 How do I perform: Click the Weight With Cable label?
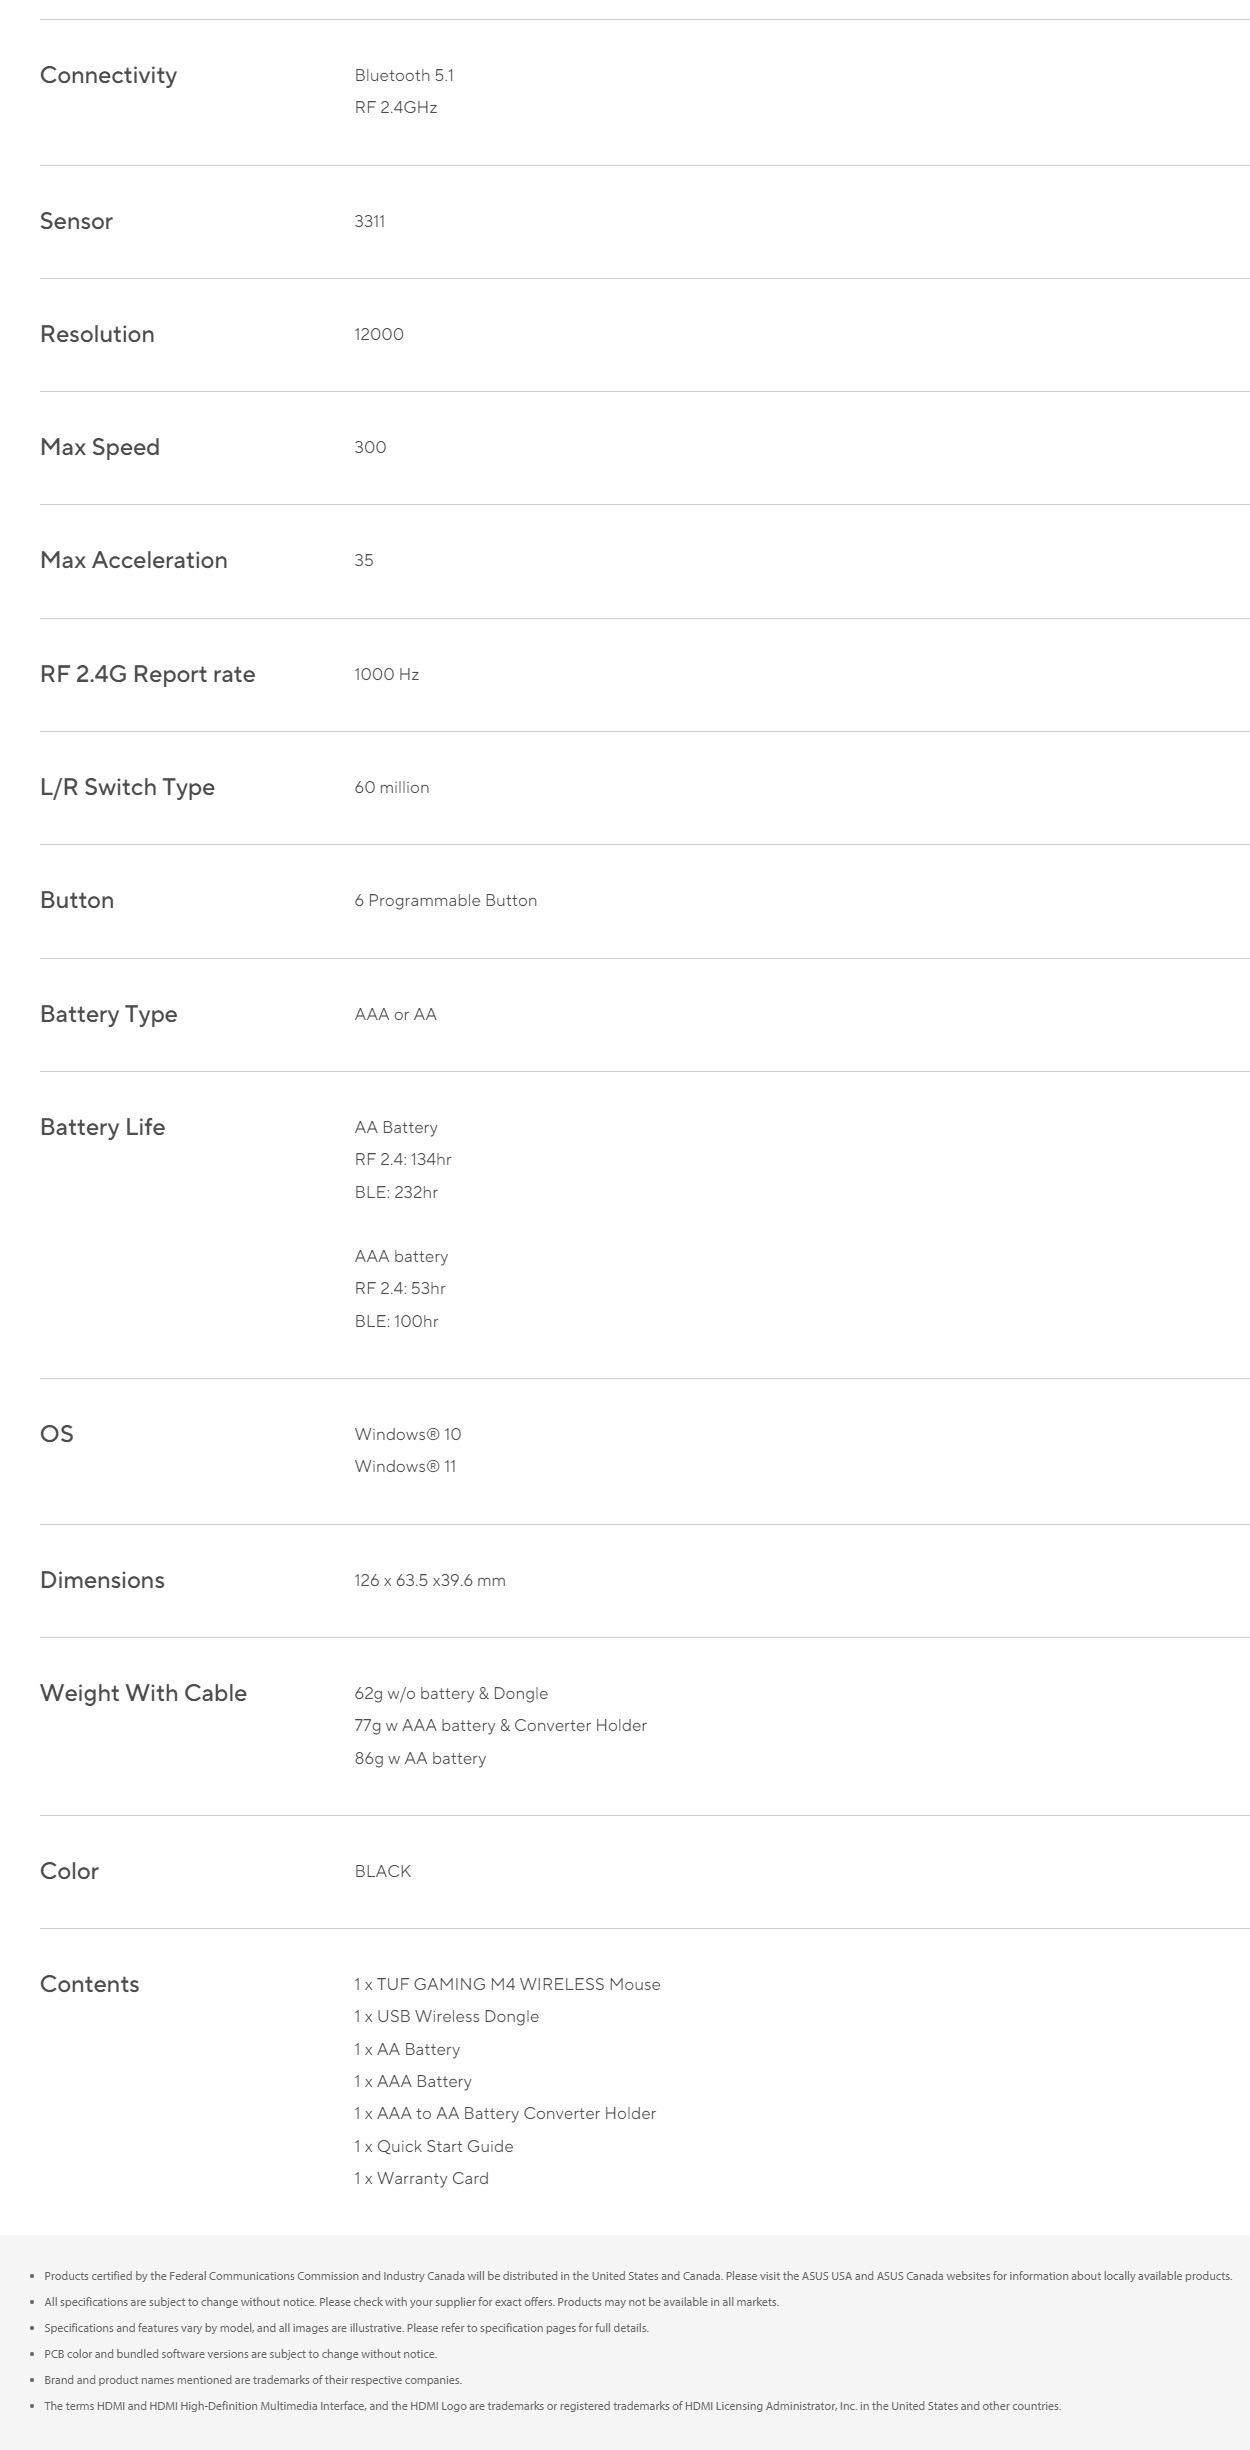[143, 1693]
